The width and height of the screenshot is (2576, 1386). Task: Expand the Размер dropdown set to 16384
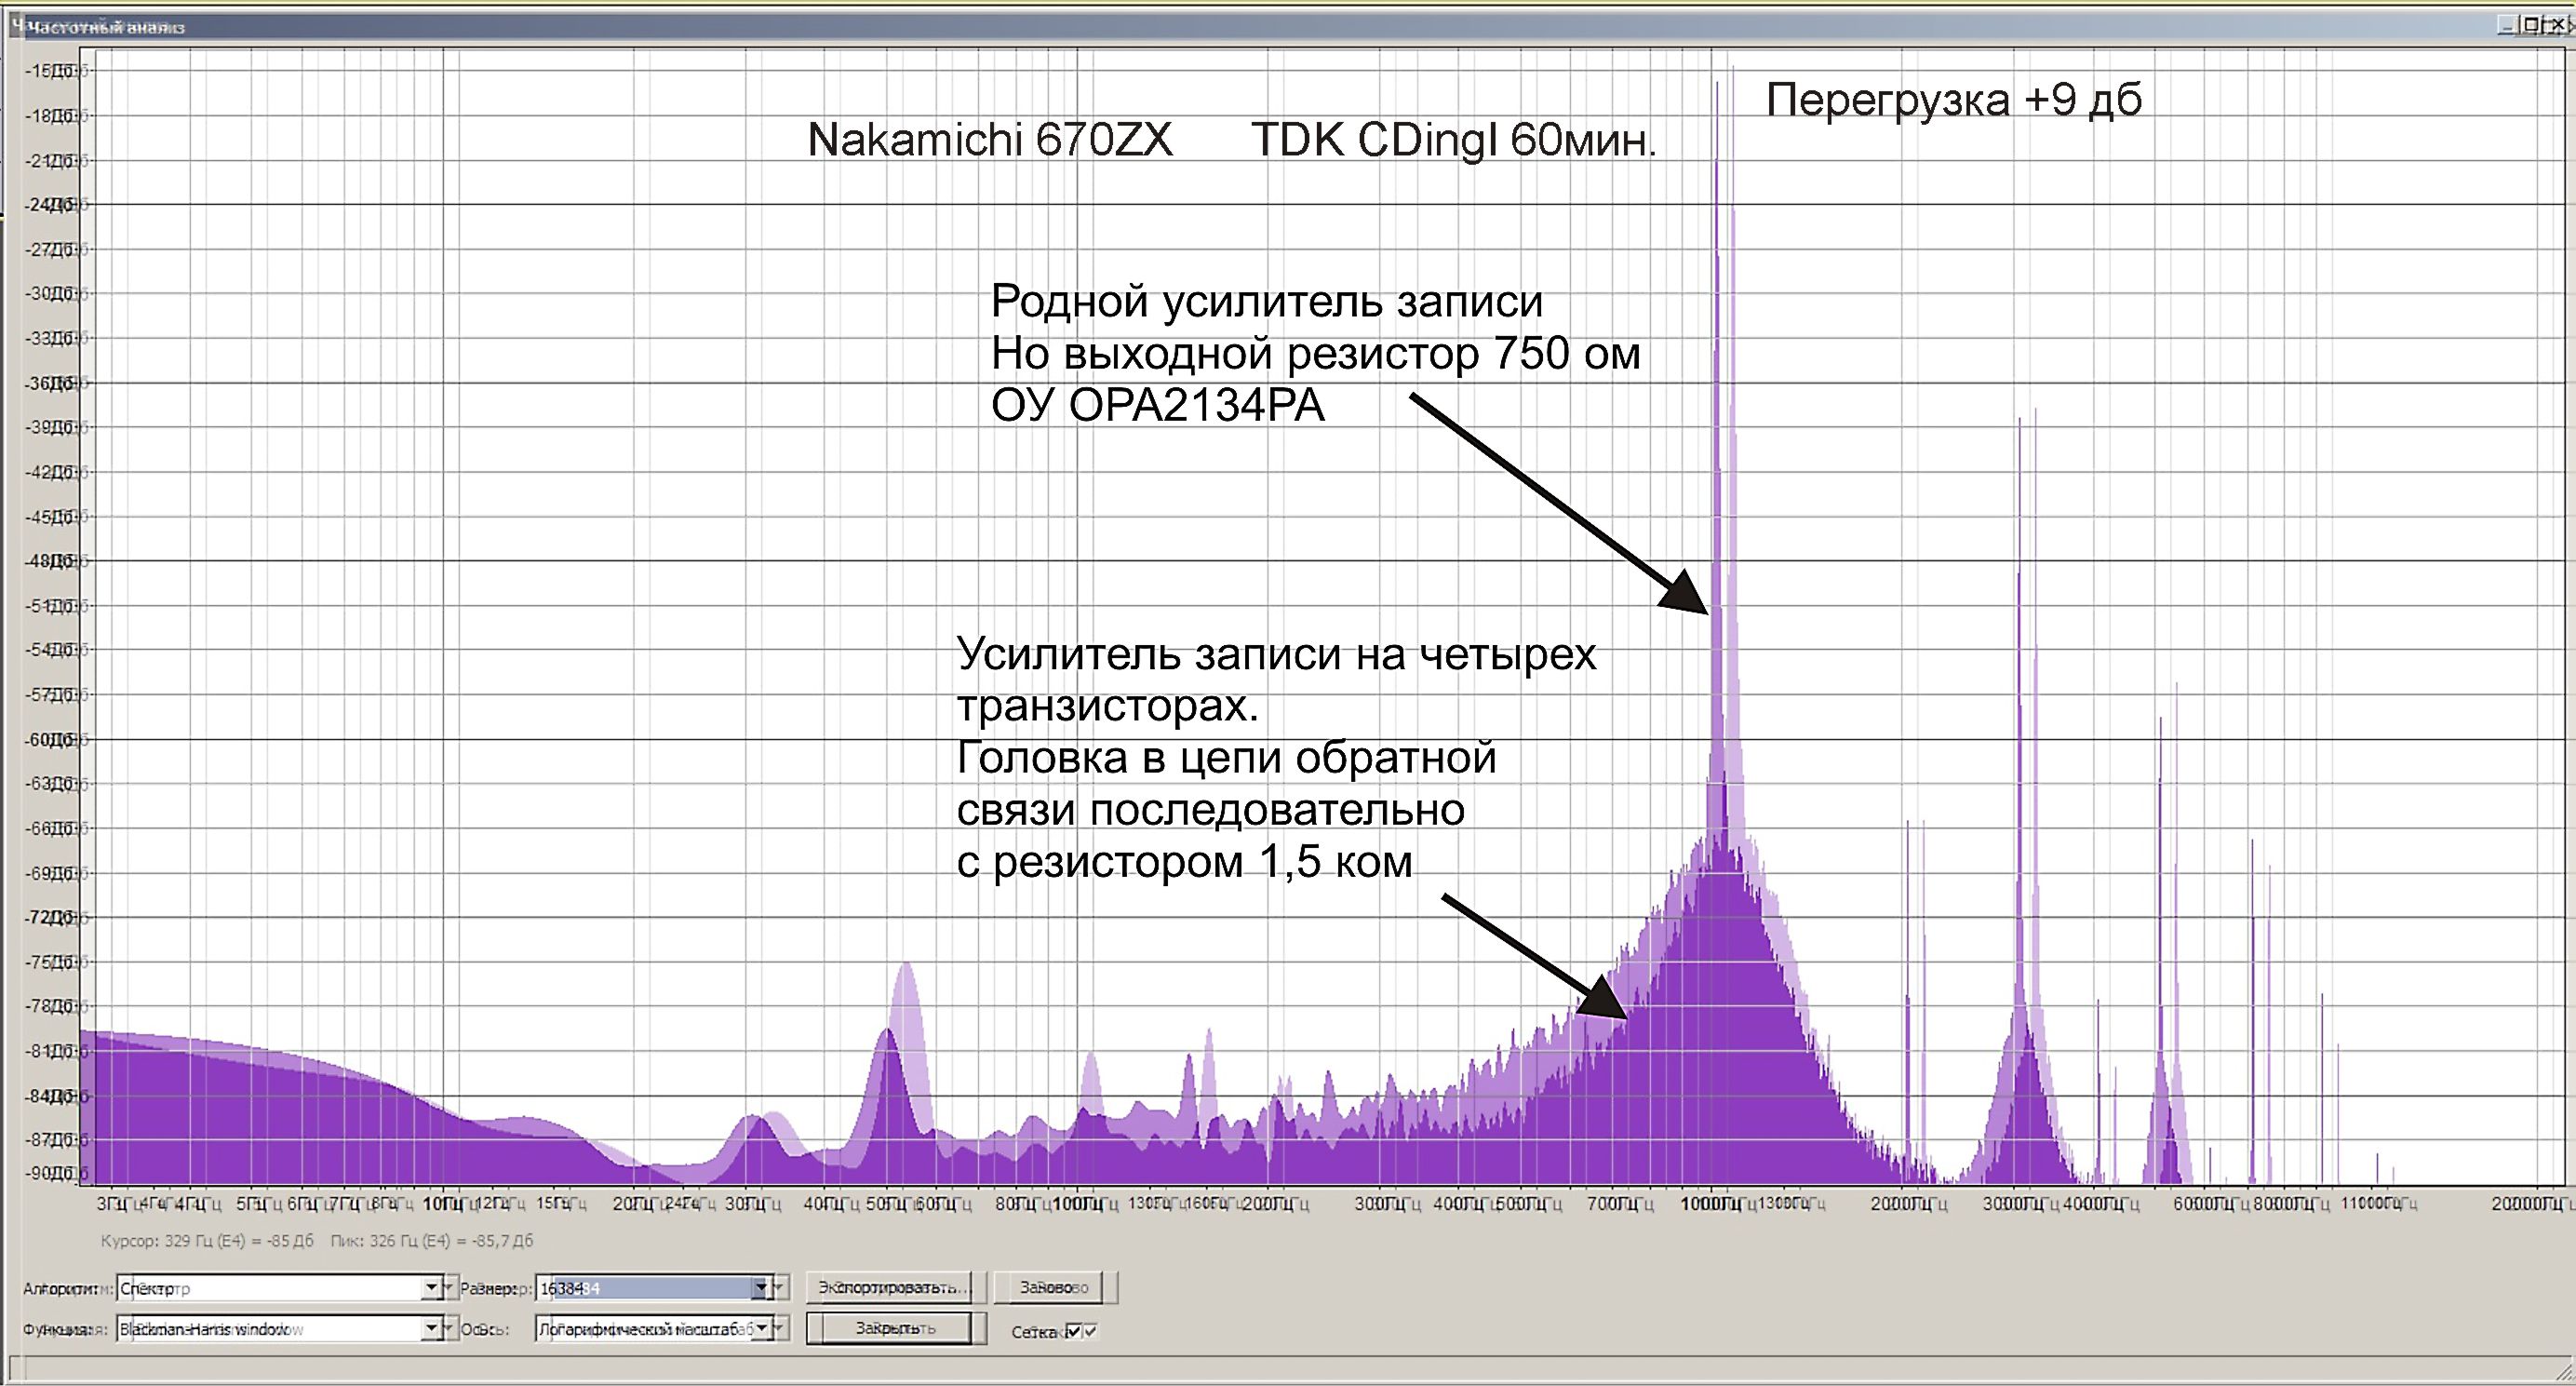761,1288
